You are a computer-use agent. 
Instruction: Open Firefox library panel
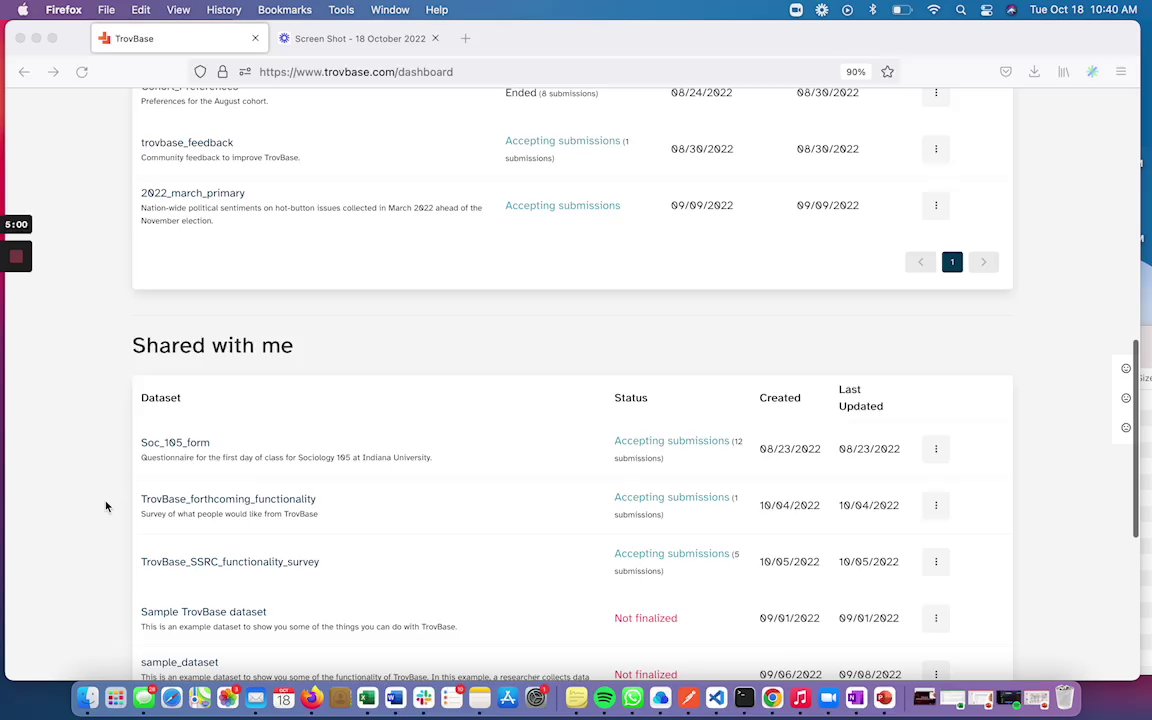[1063, 72]
